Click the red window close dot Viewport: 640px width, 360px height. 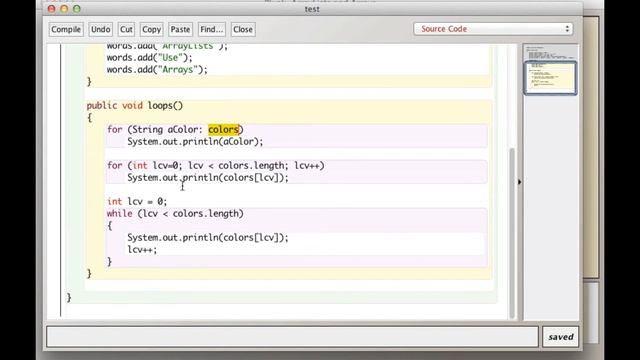click(x=51, y=9)
